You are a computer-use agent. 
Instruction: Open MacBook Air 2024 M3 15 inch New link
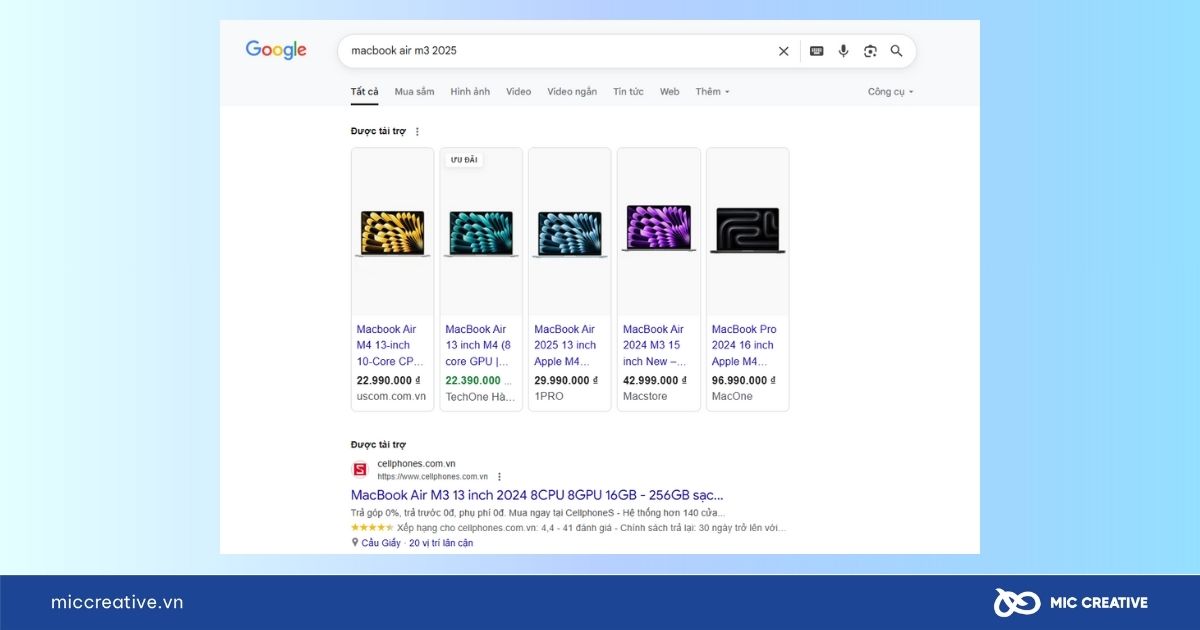point(655,345)
